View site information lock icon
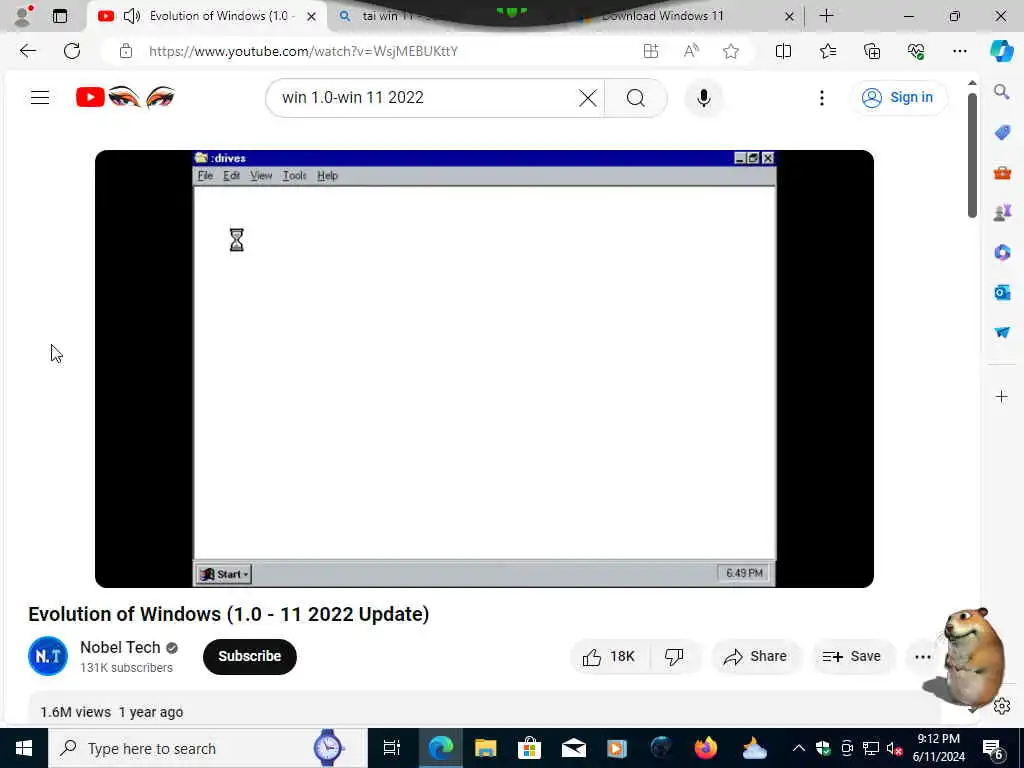 pyautogui.click(x=126, y=51)
